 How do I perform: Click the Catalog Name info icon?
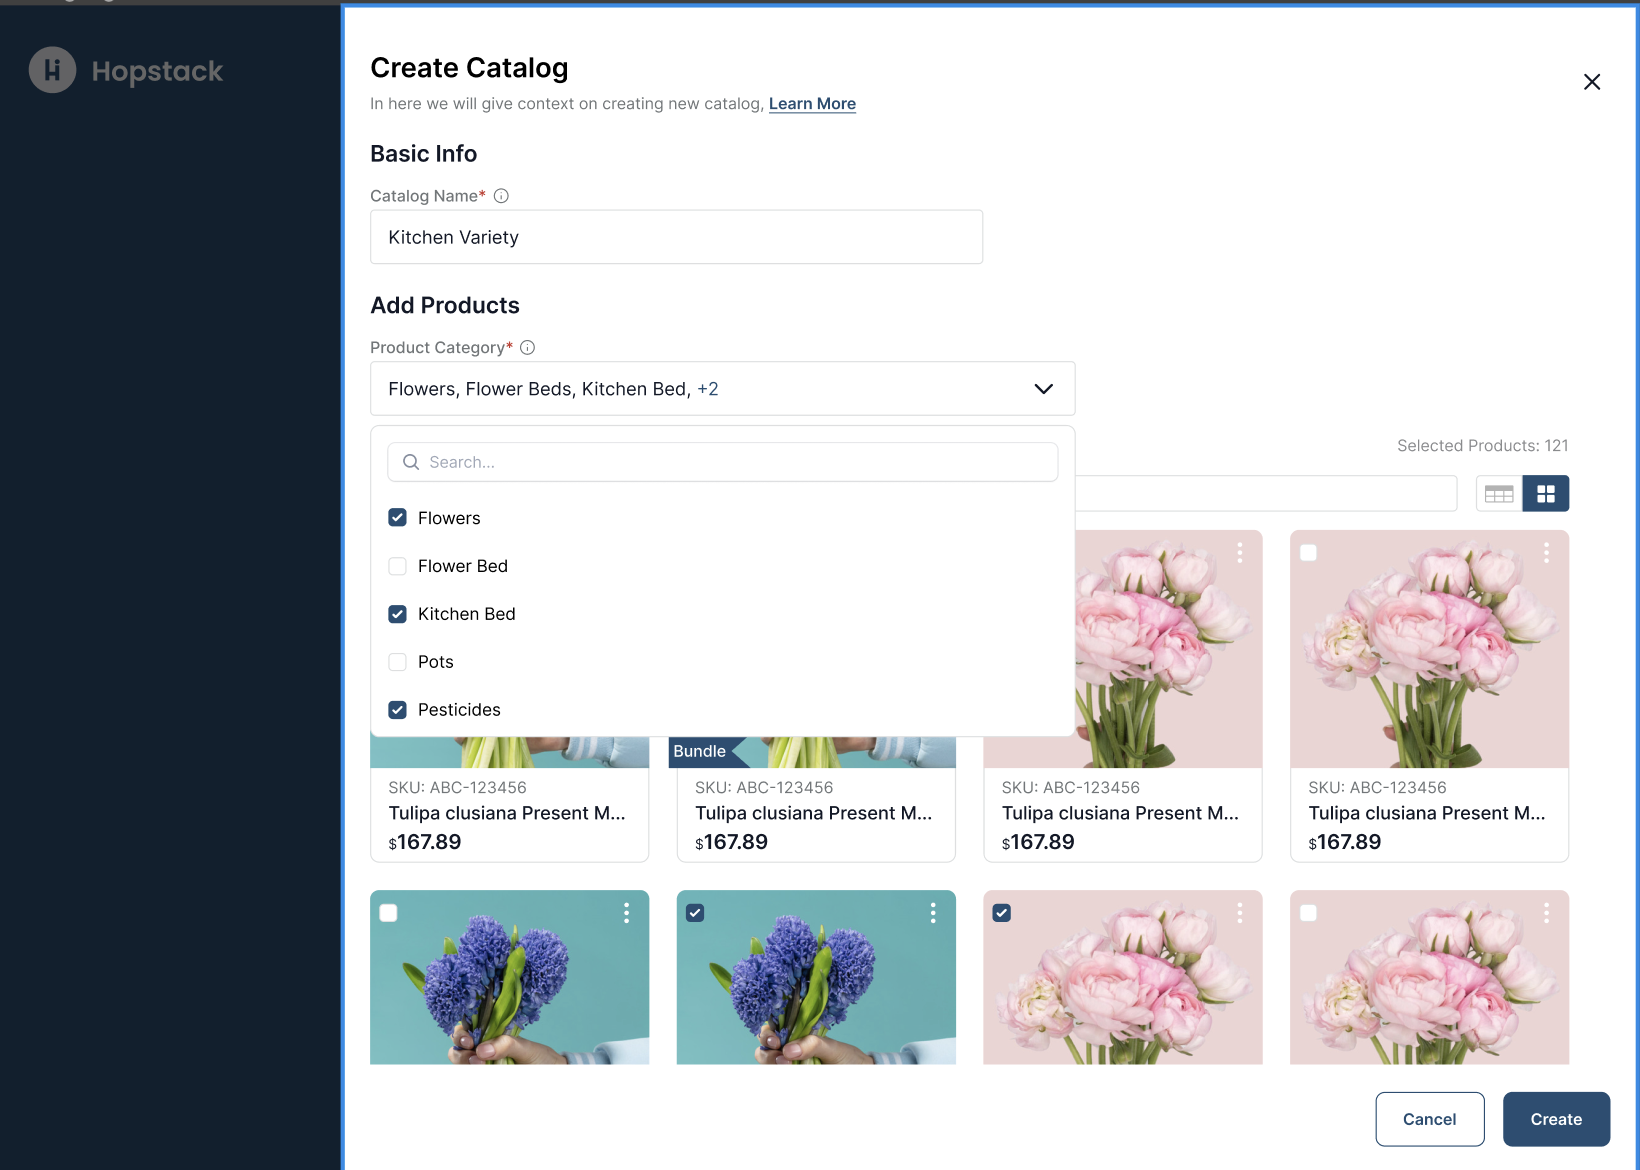502,196
